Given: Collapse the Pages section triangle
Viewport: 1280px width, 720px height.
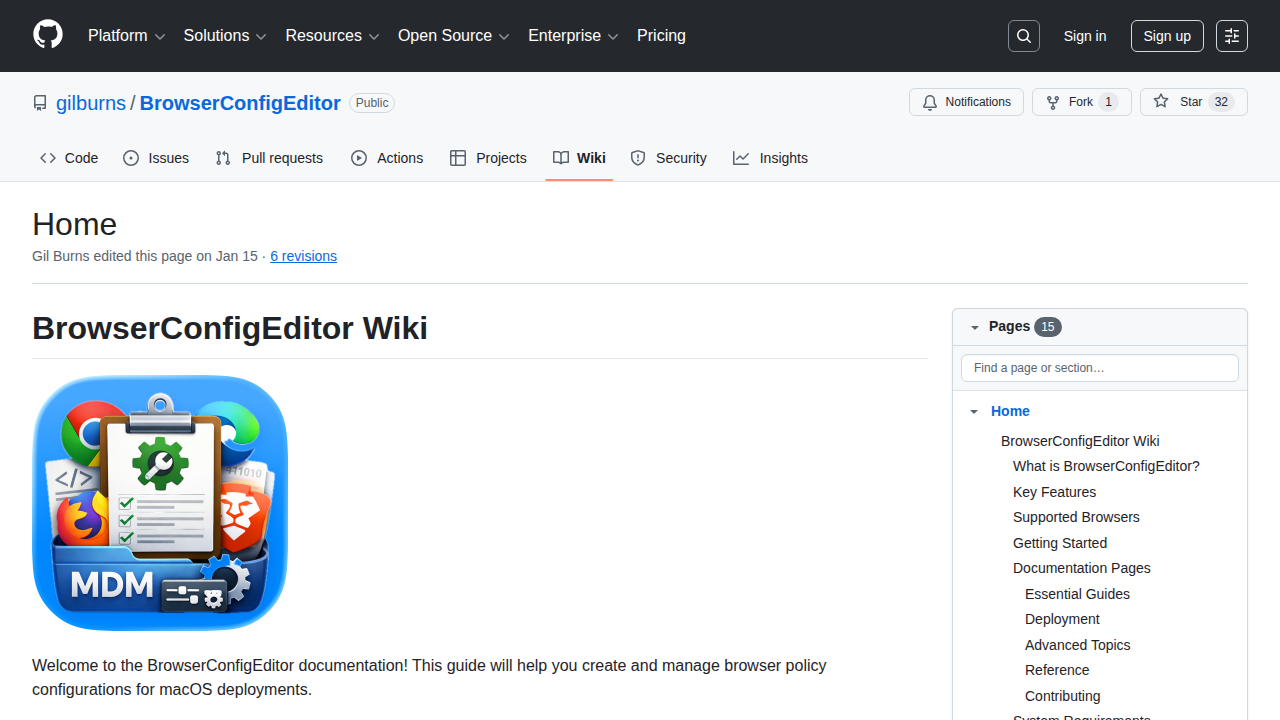Looking at the screenshot, I should click(975, 327).
